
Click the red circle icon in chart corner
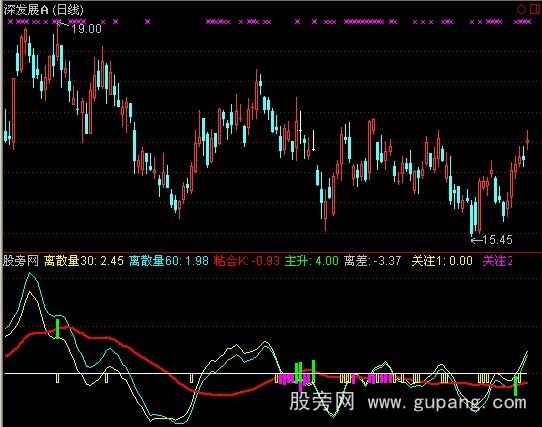(521, 10)
